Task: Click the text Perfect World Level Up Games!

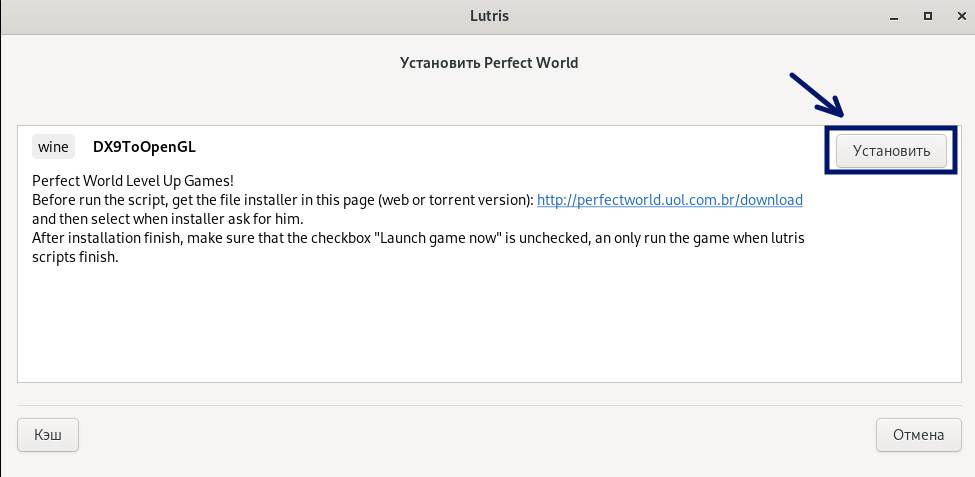Action: tap(133, 182)
